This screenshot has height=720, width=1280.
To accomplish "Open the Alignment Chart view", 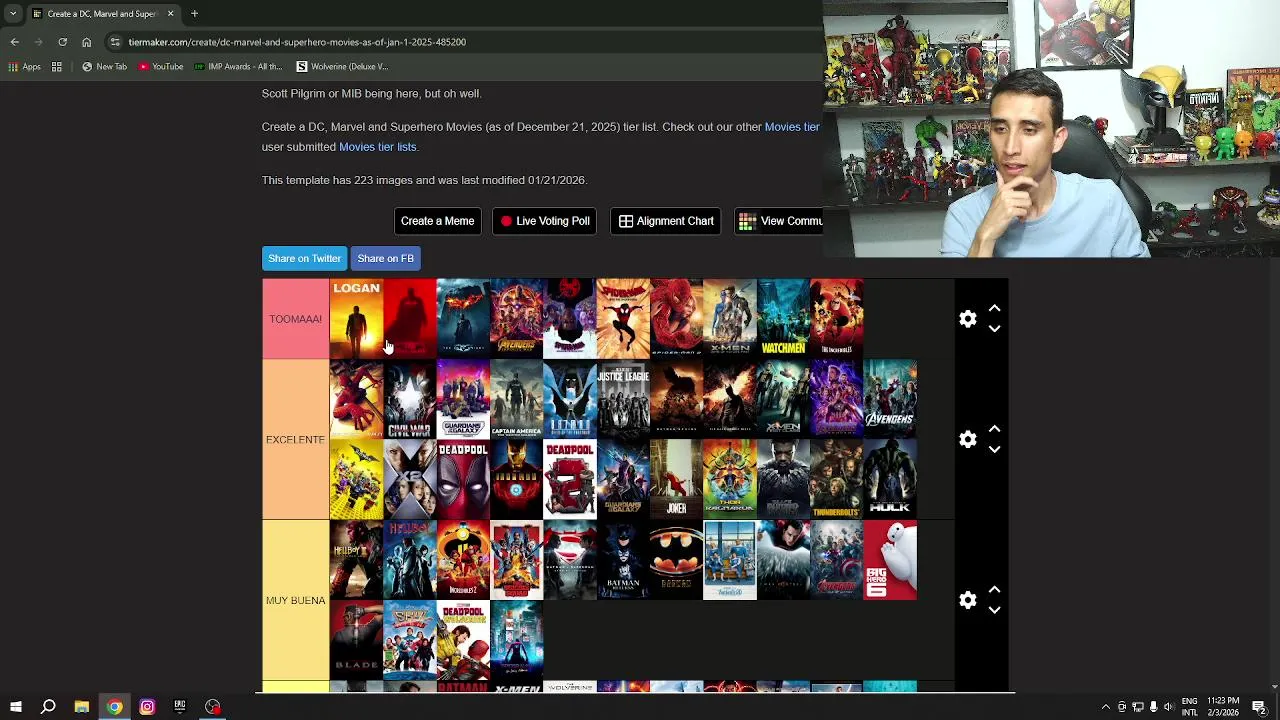I will click(665, 221).
